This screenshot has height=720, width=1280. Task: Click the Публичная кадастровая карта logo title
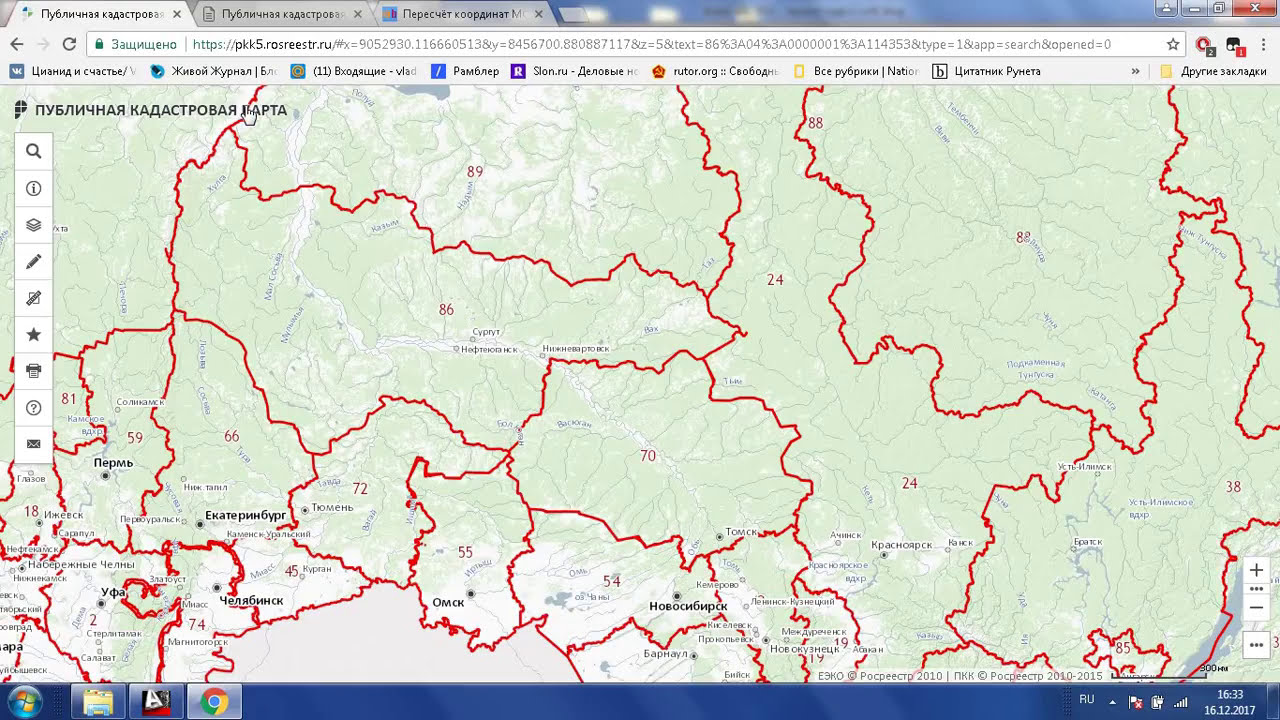151,110
